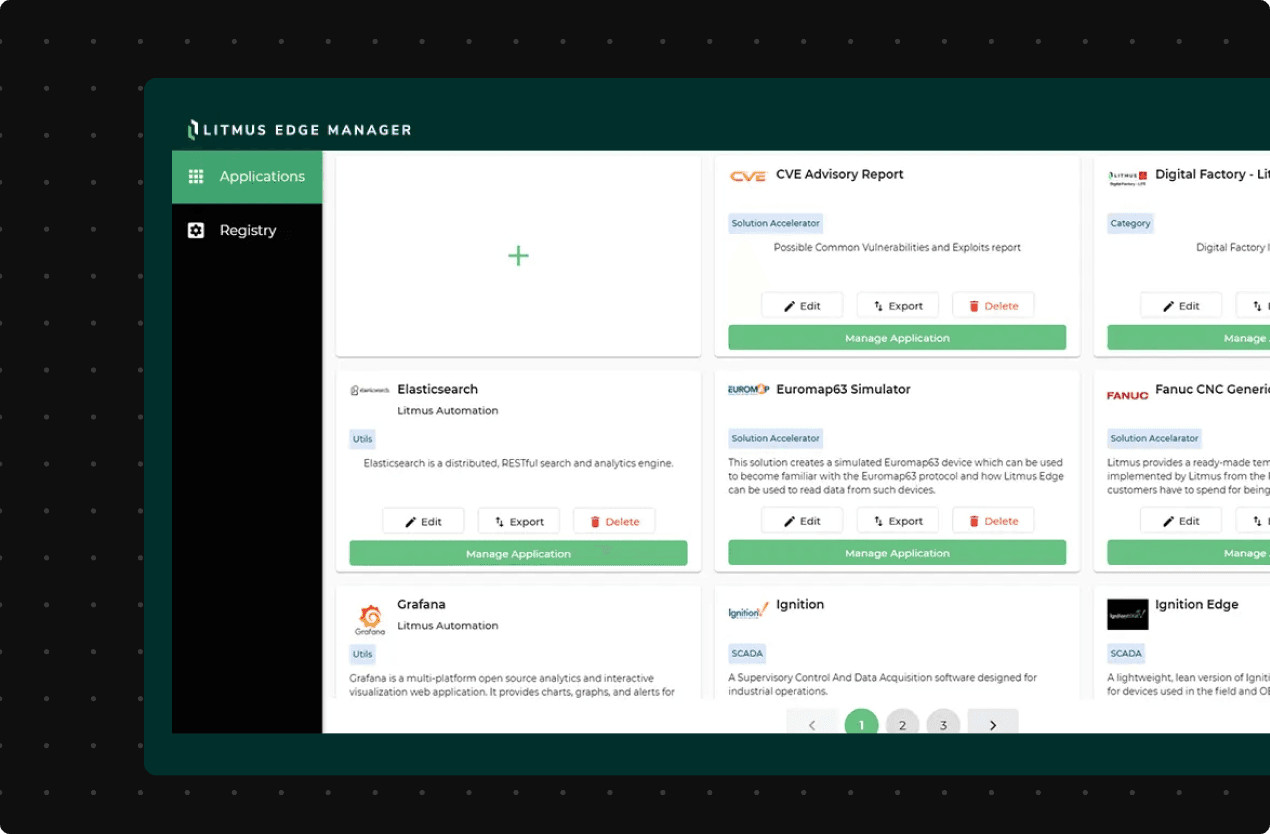Screen dimensions: 1270x834
Task: Click the Ignition Edge logo thumbnail
Action: (x=1127, y=614)
